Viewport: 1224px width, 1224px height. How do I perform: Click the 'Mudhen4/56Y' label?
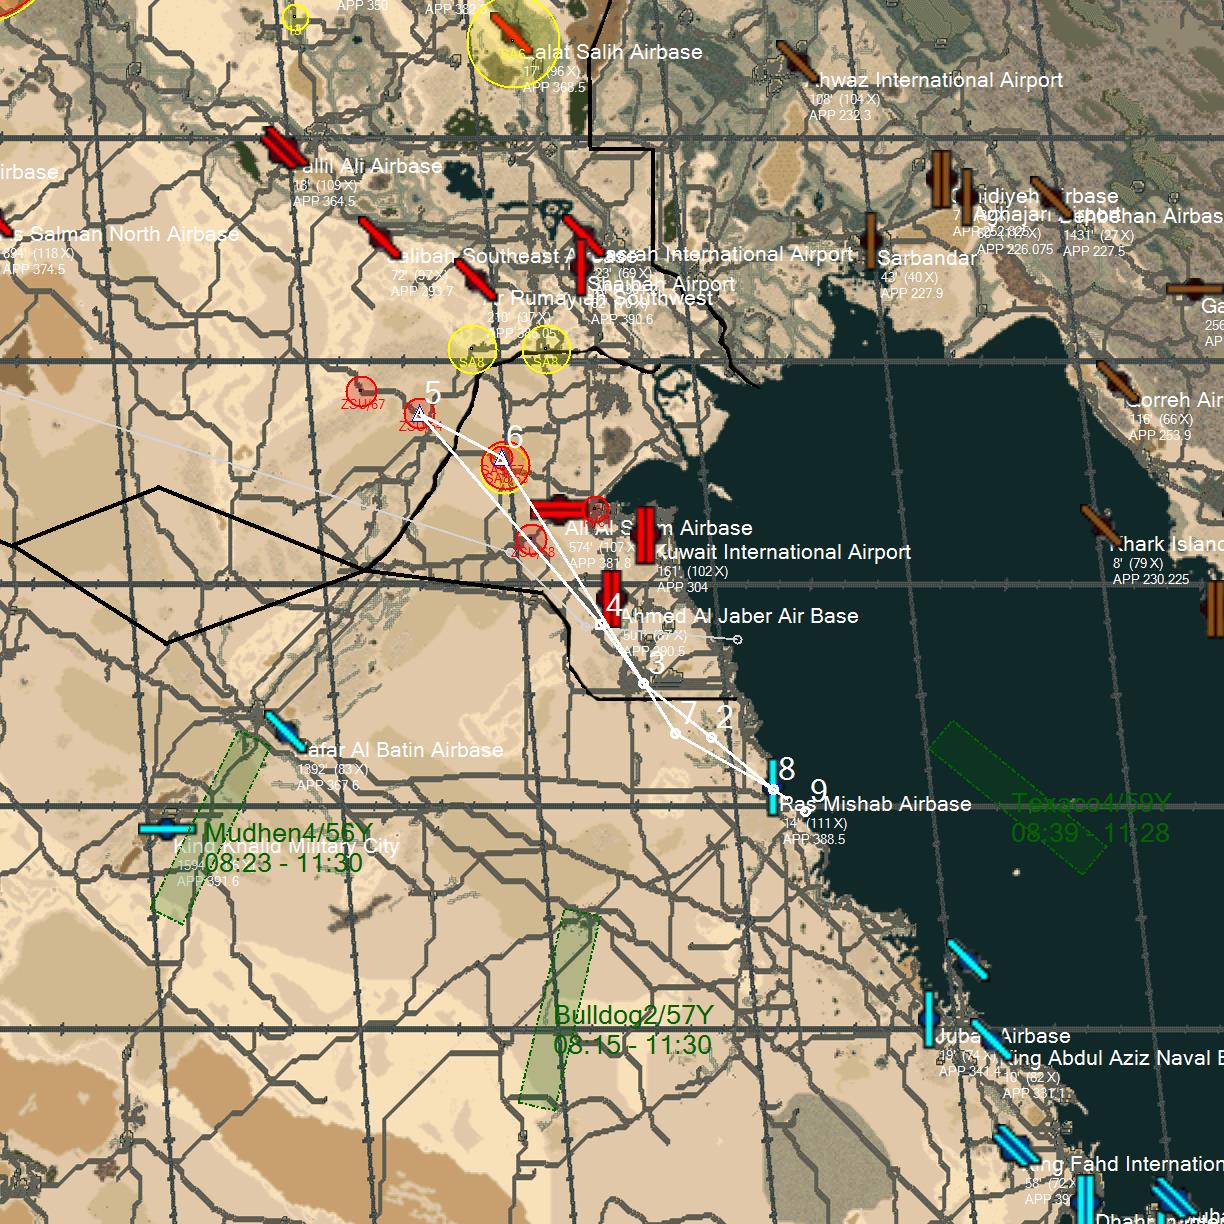pos(288,833)
